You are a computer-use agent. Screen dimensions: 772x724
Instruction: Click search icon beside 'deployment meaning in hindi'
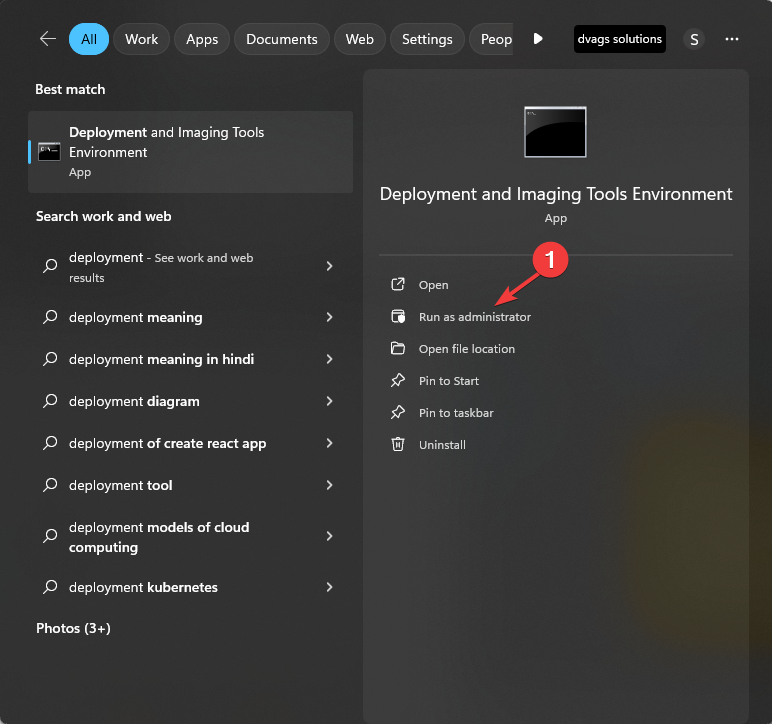(x=50, y=359)
